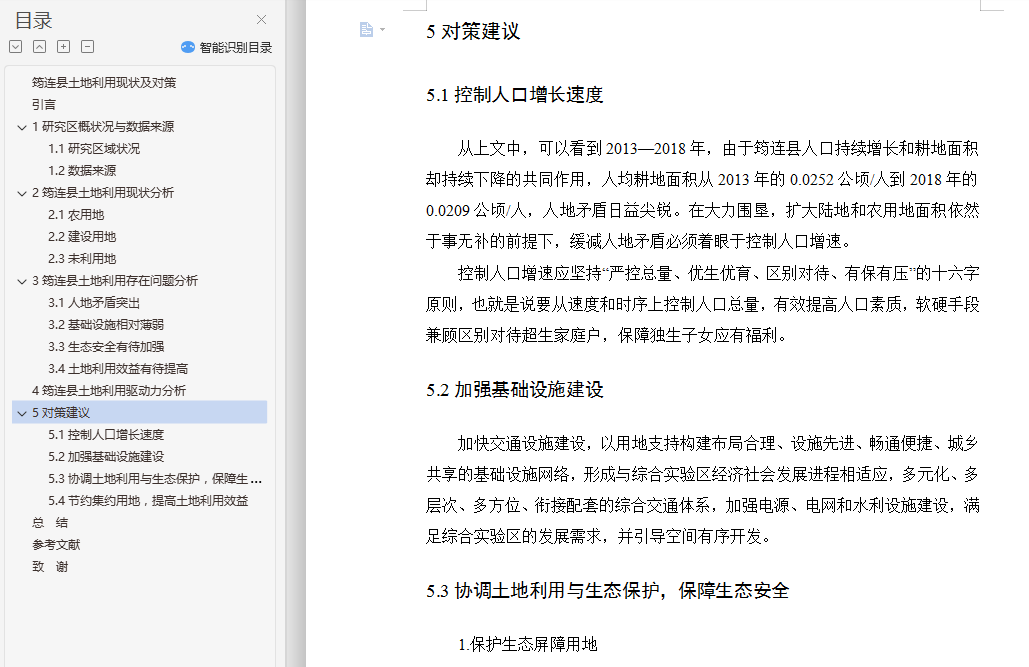The width and height of the screenshot is (1029, 667).
Task: Select '2.3 未利用地' in the outline
Action: 82,259
